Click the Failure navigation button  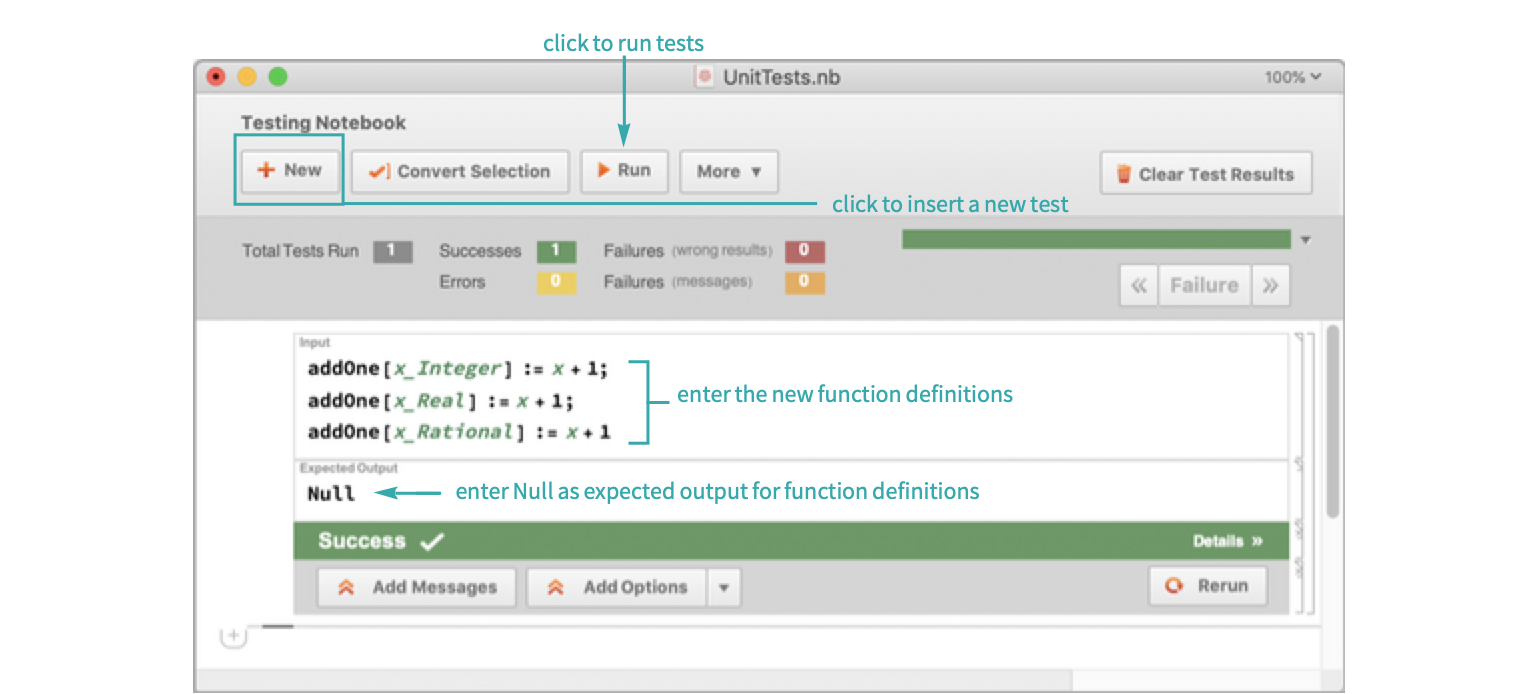click(x=1204, y=286)
